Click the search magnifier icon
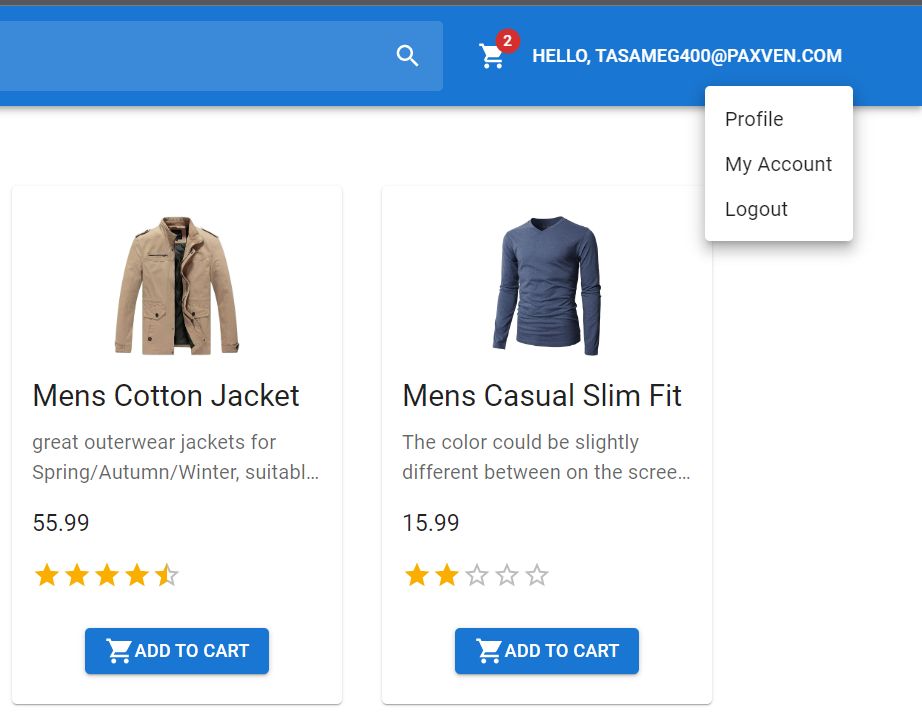The height and width of the screenshot is (712, 922). [407, 56]
